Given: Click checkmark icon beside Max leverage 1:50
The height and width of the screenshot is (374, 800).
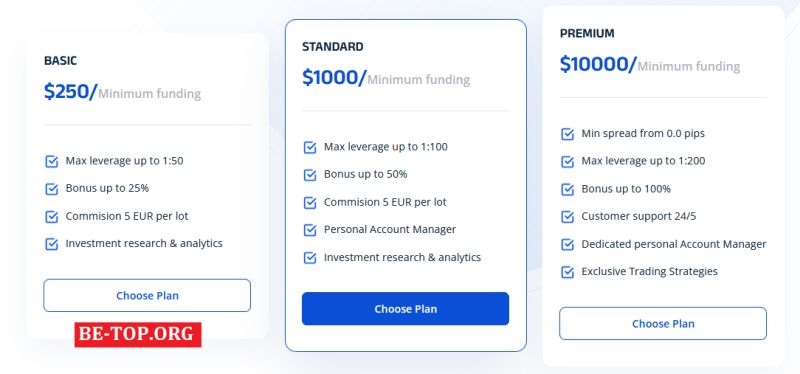Looking at the screenshot, I should coord(52,161).
